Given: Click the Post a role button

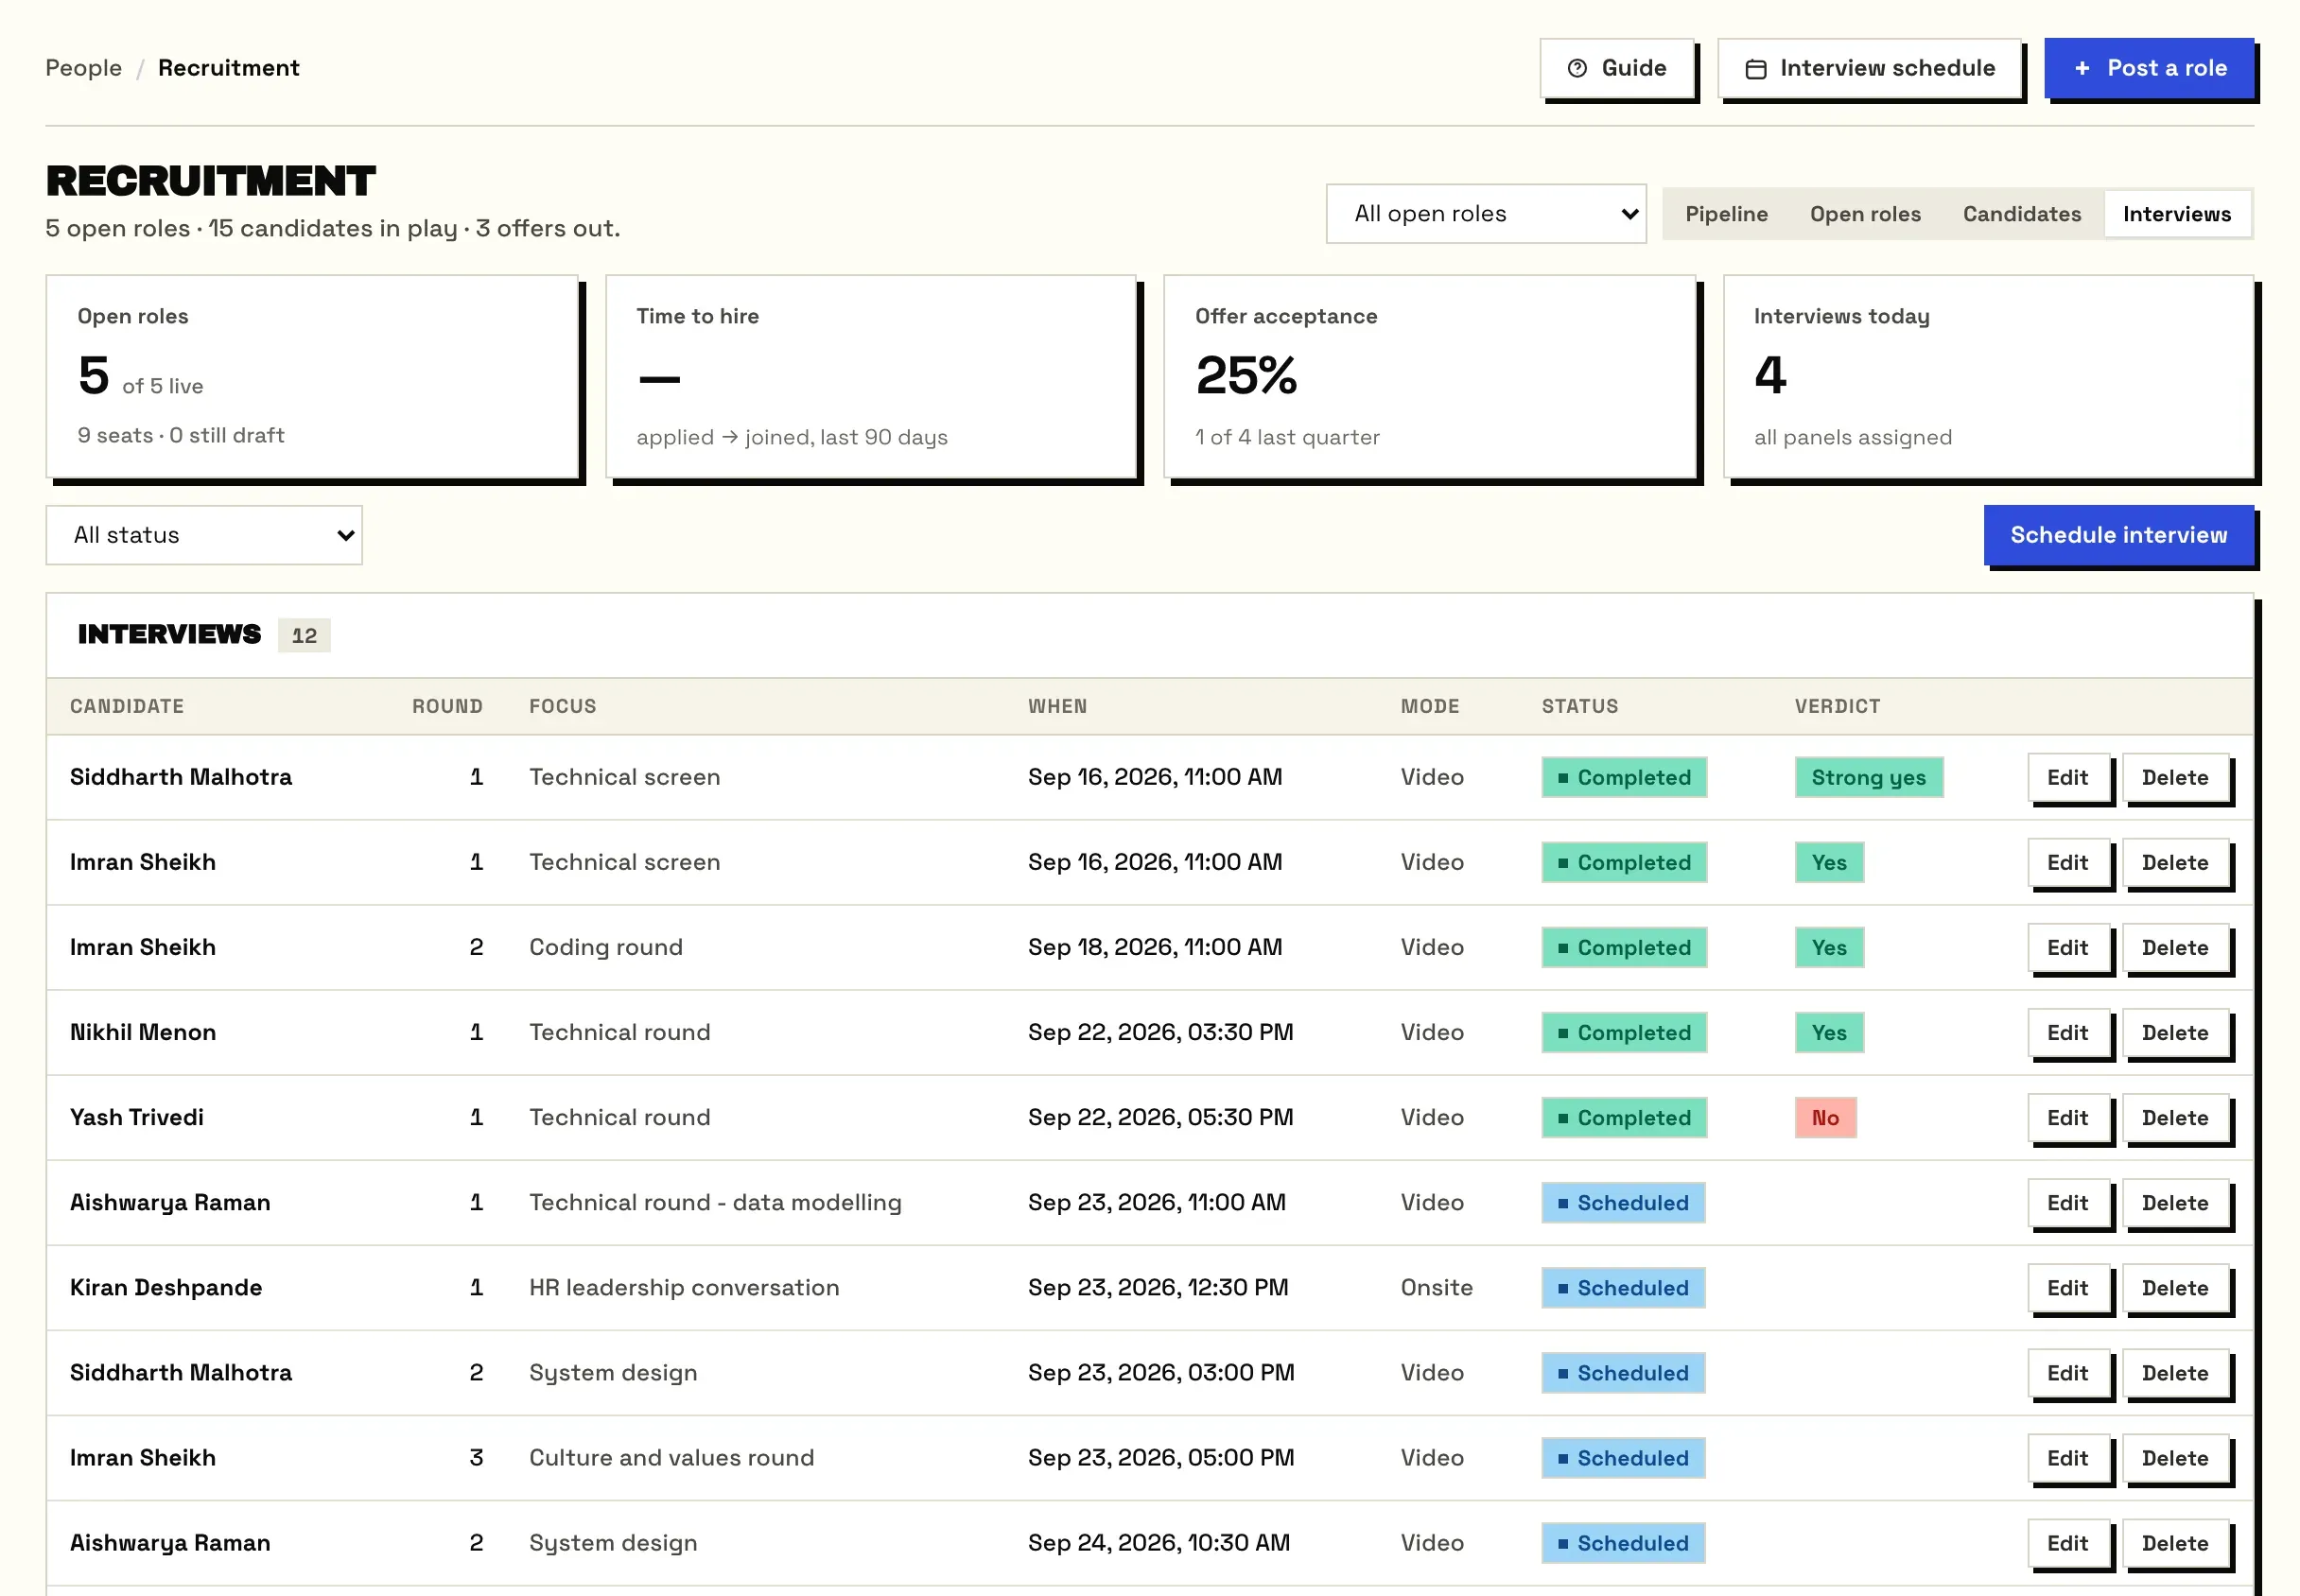Looking at the screenshot, I should (x=2149, y=68).
